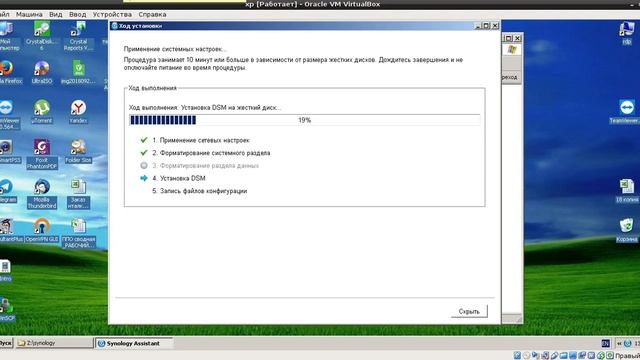This screenshot has height=360, width=640.
Task: Launch Yandex browser from the desktop
Action: point(78,112)
